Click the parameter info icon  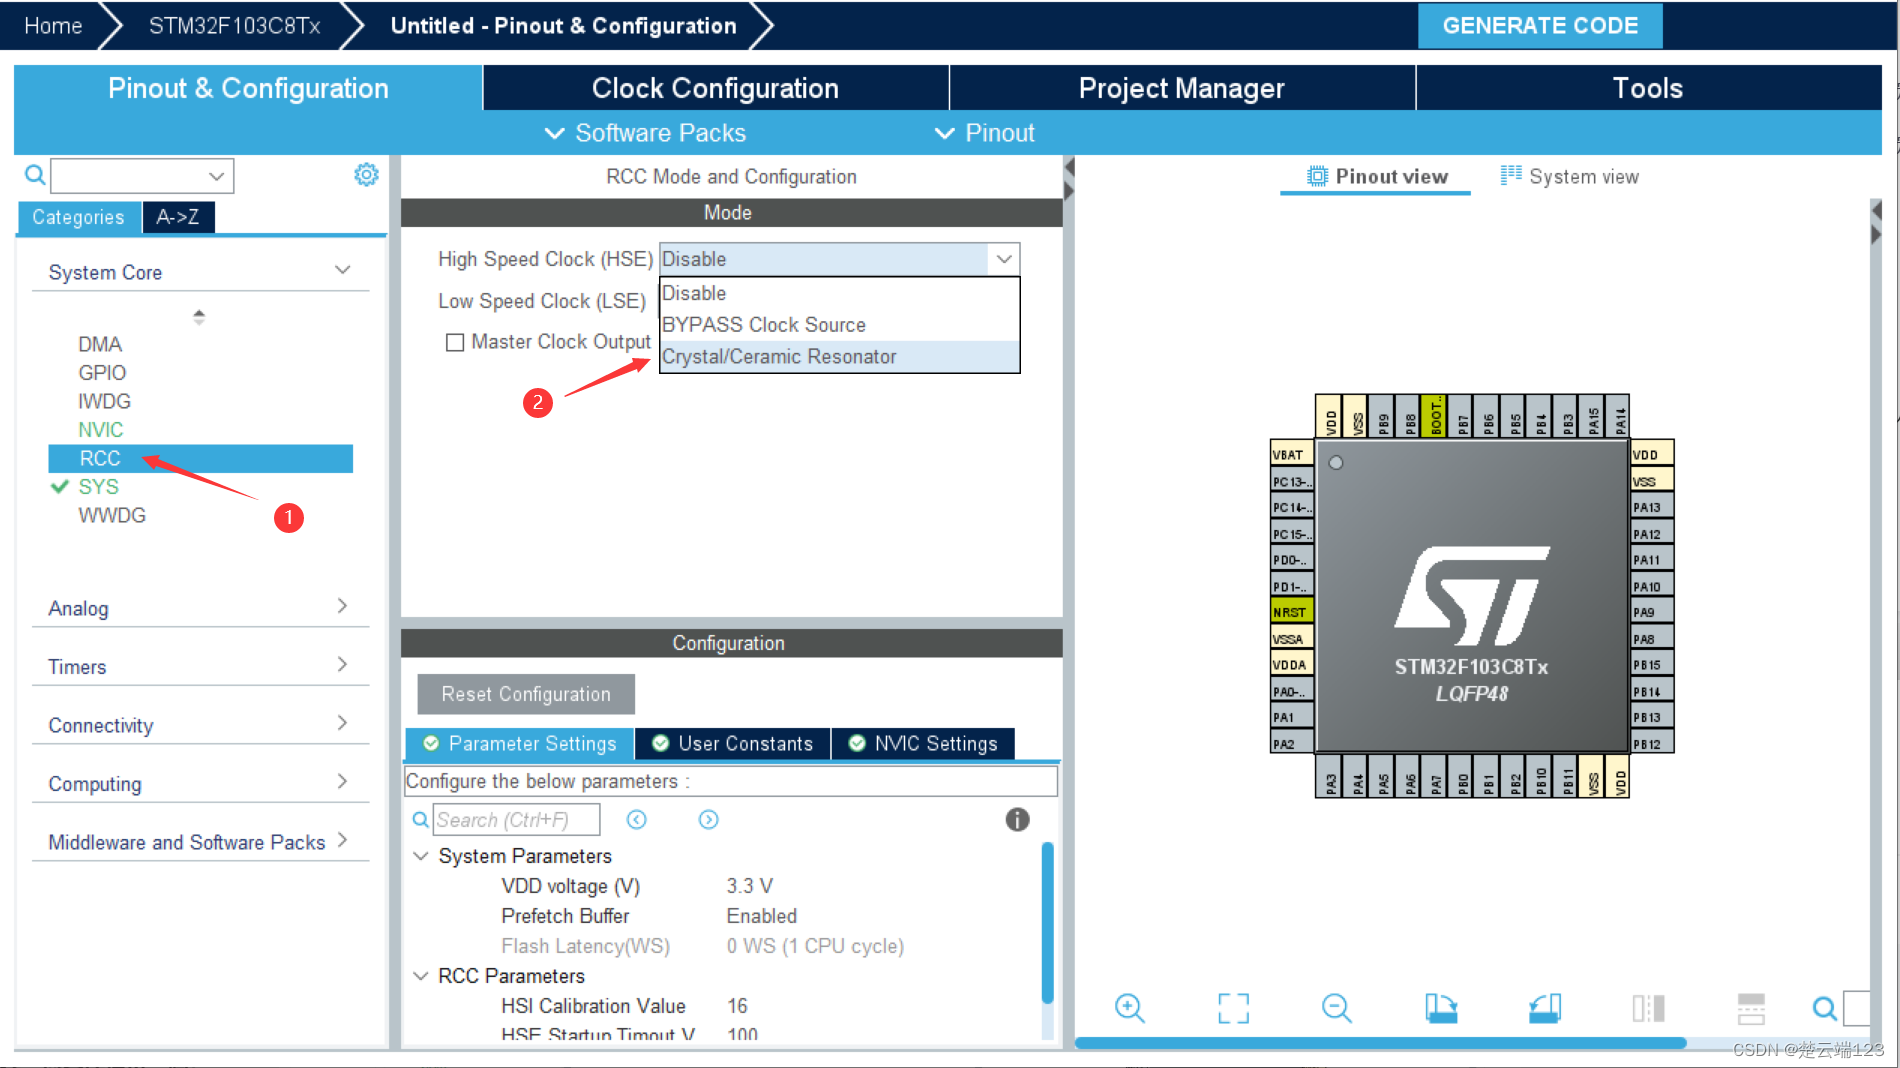click(x=1017, y=820)
